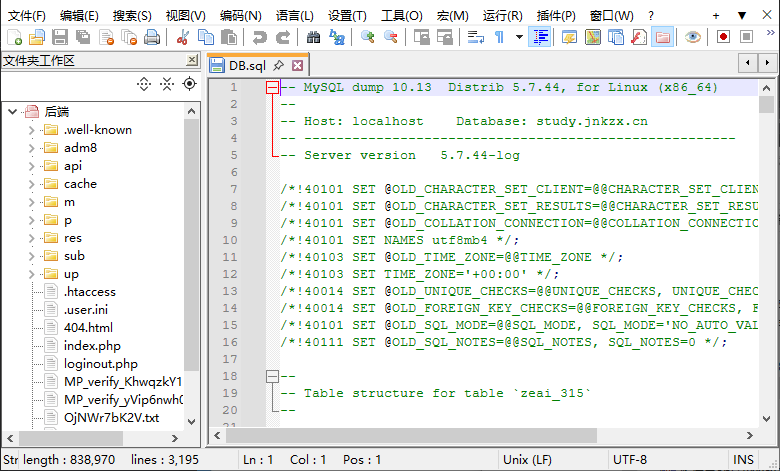Expand the adm8 folder
The height and width of the screenshot is (471, 780).
31,148
